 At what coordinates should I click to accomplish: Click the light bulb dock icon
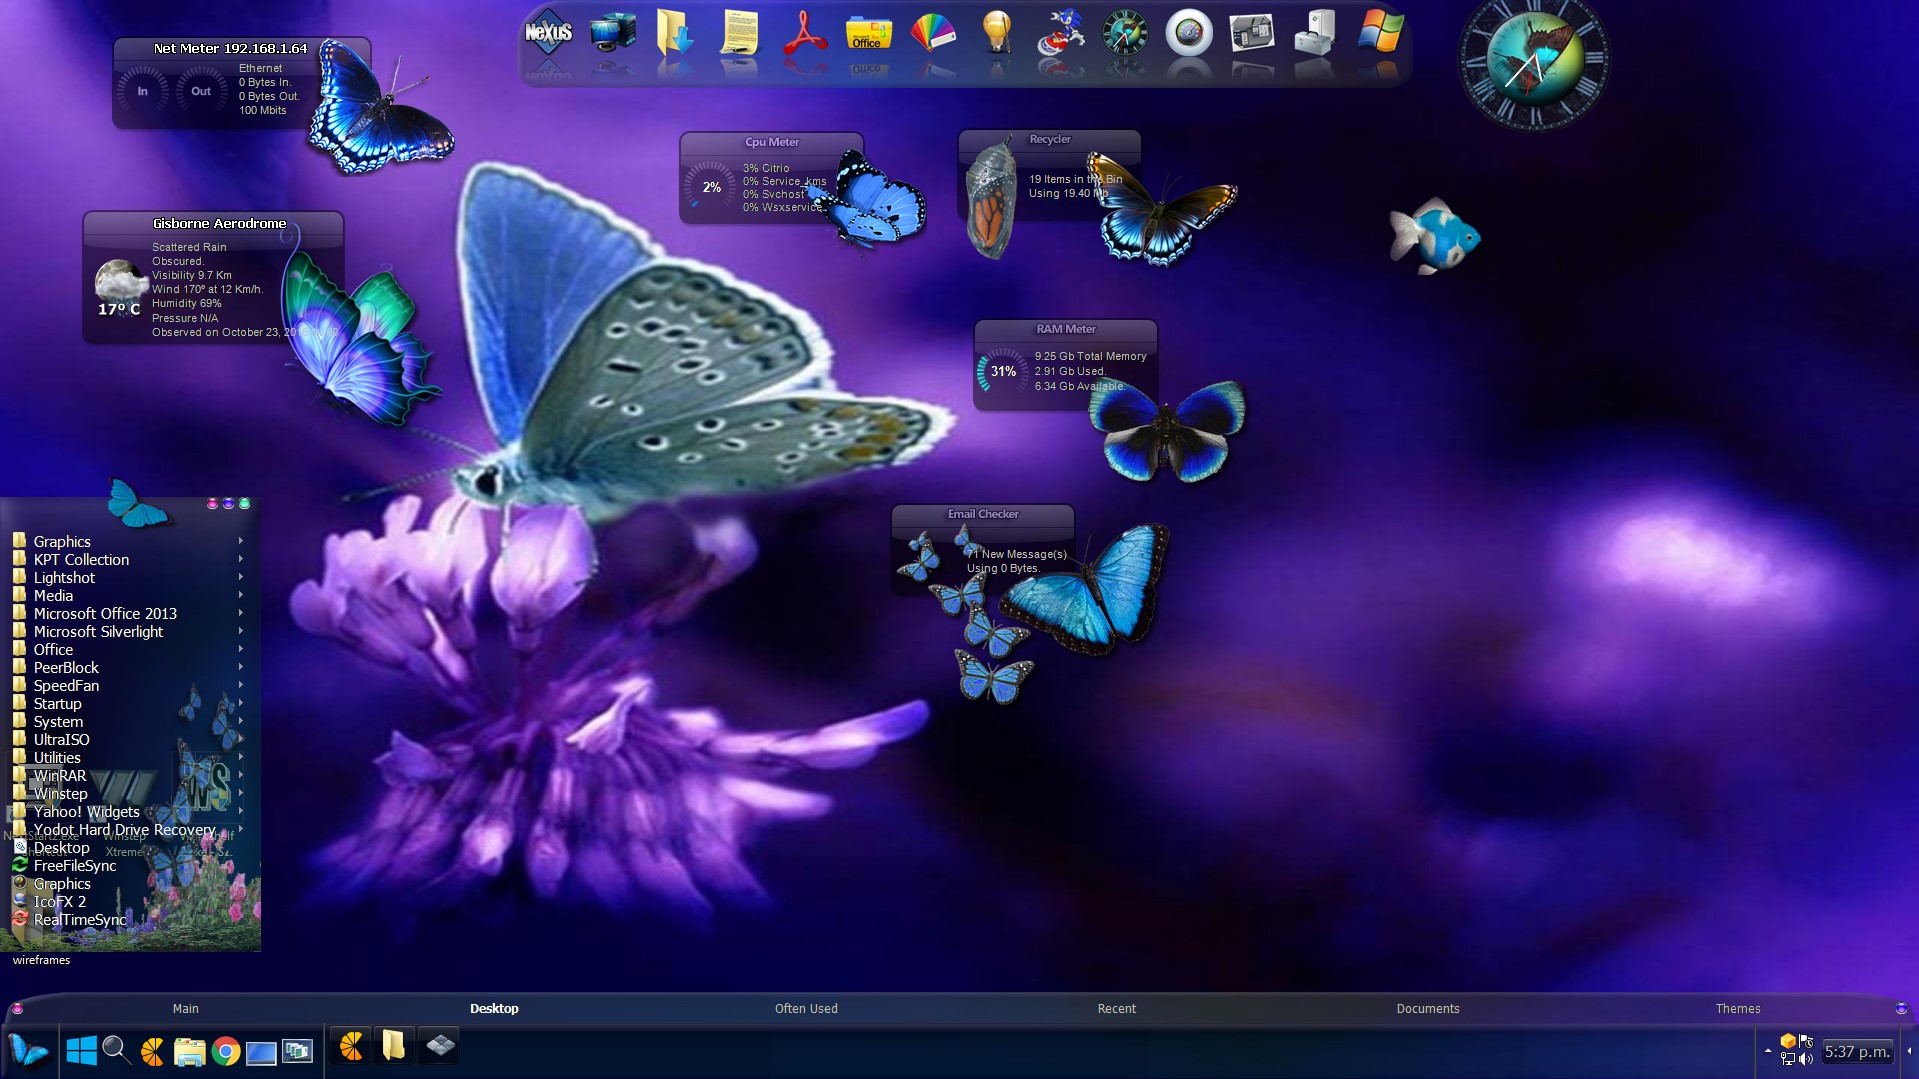point(996,33)
